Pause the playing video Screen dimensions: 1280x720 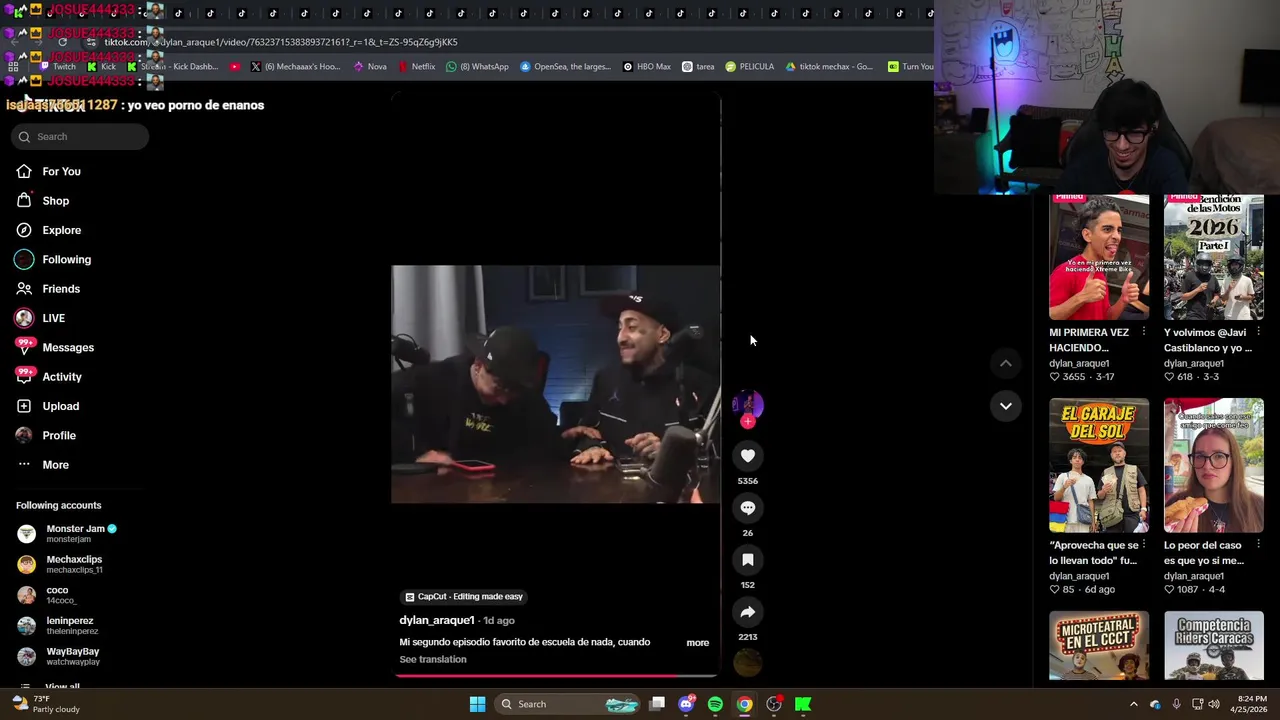pyautogui.click(x=556, y=384)
